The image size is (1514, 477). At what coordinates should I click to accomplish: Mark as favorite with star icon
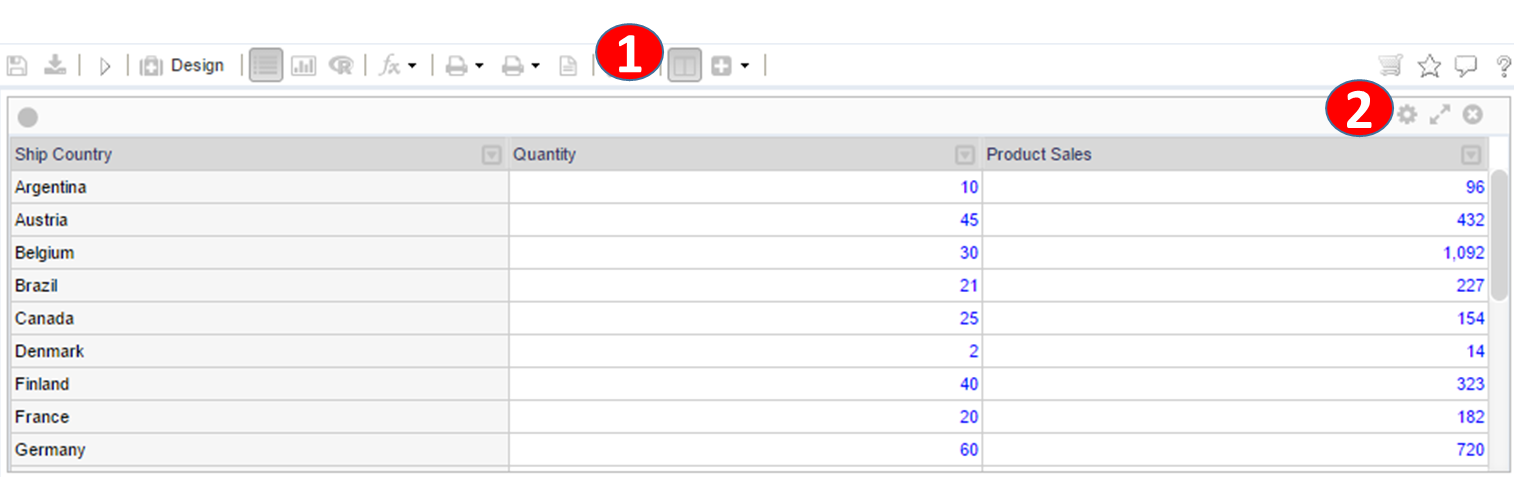[x=1429, y=66]
